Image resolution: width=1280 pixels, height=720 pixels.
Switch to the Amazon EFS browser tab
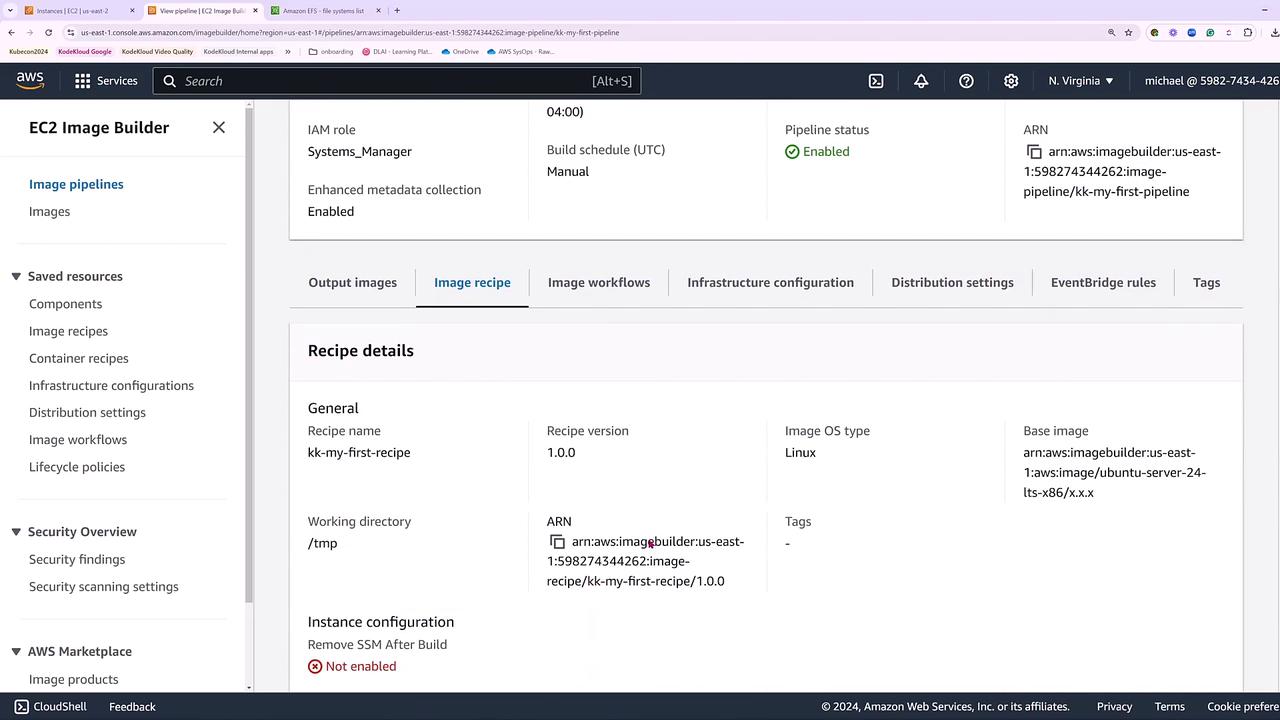326,11
